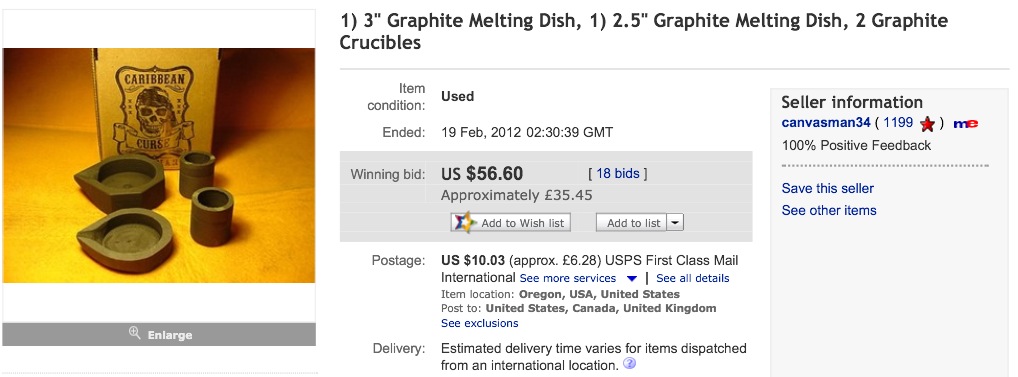This screenshot has height=377, width=1018.
Task: Click the item title heading
Action: [643, 32]
